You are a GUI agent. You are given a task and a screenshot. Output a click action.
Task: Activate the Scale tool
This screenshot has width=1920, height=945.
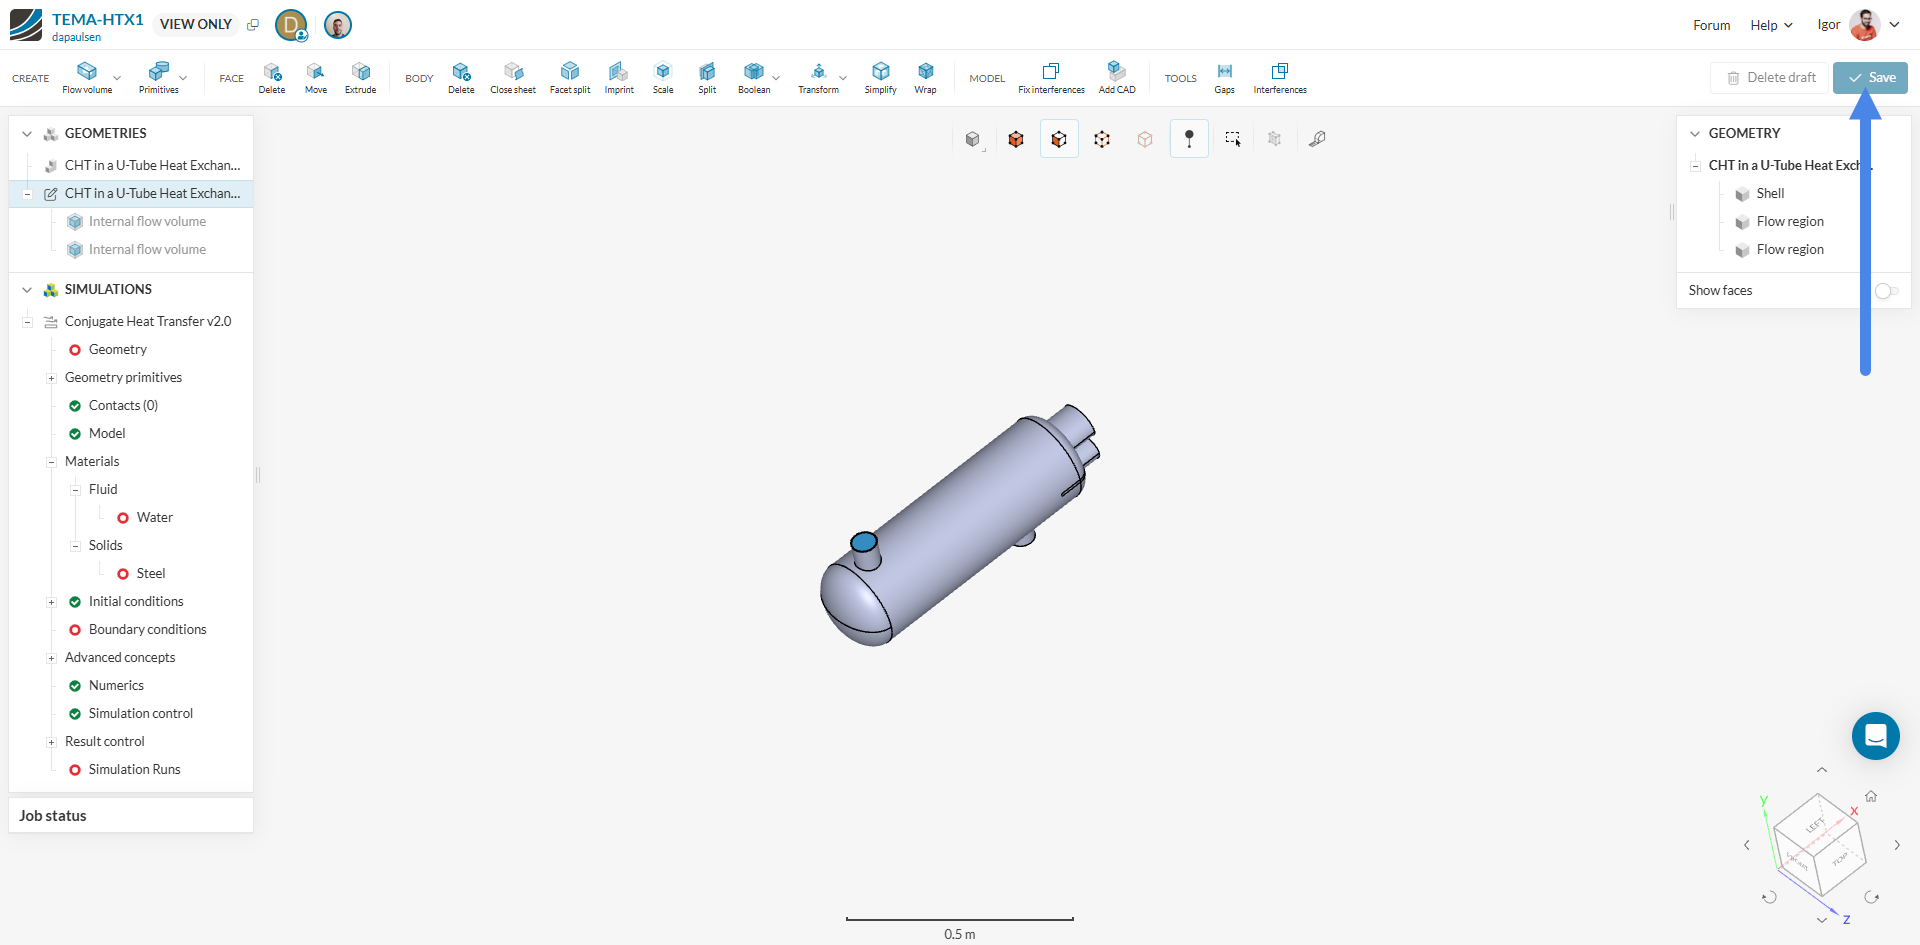662,77
